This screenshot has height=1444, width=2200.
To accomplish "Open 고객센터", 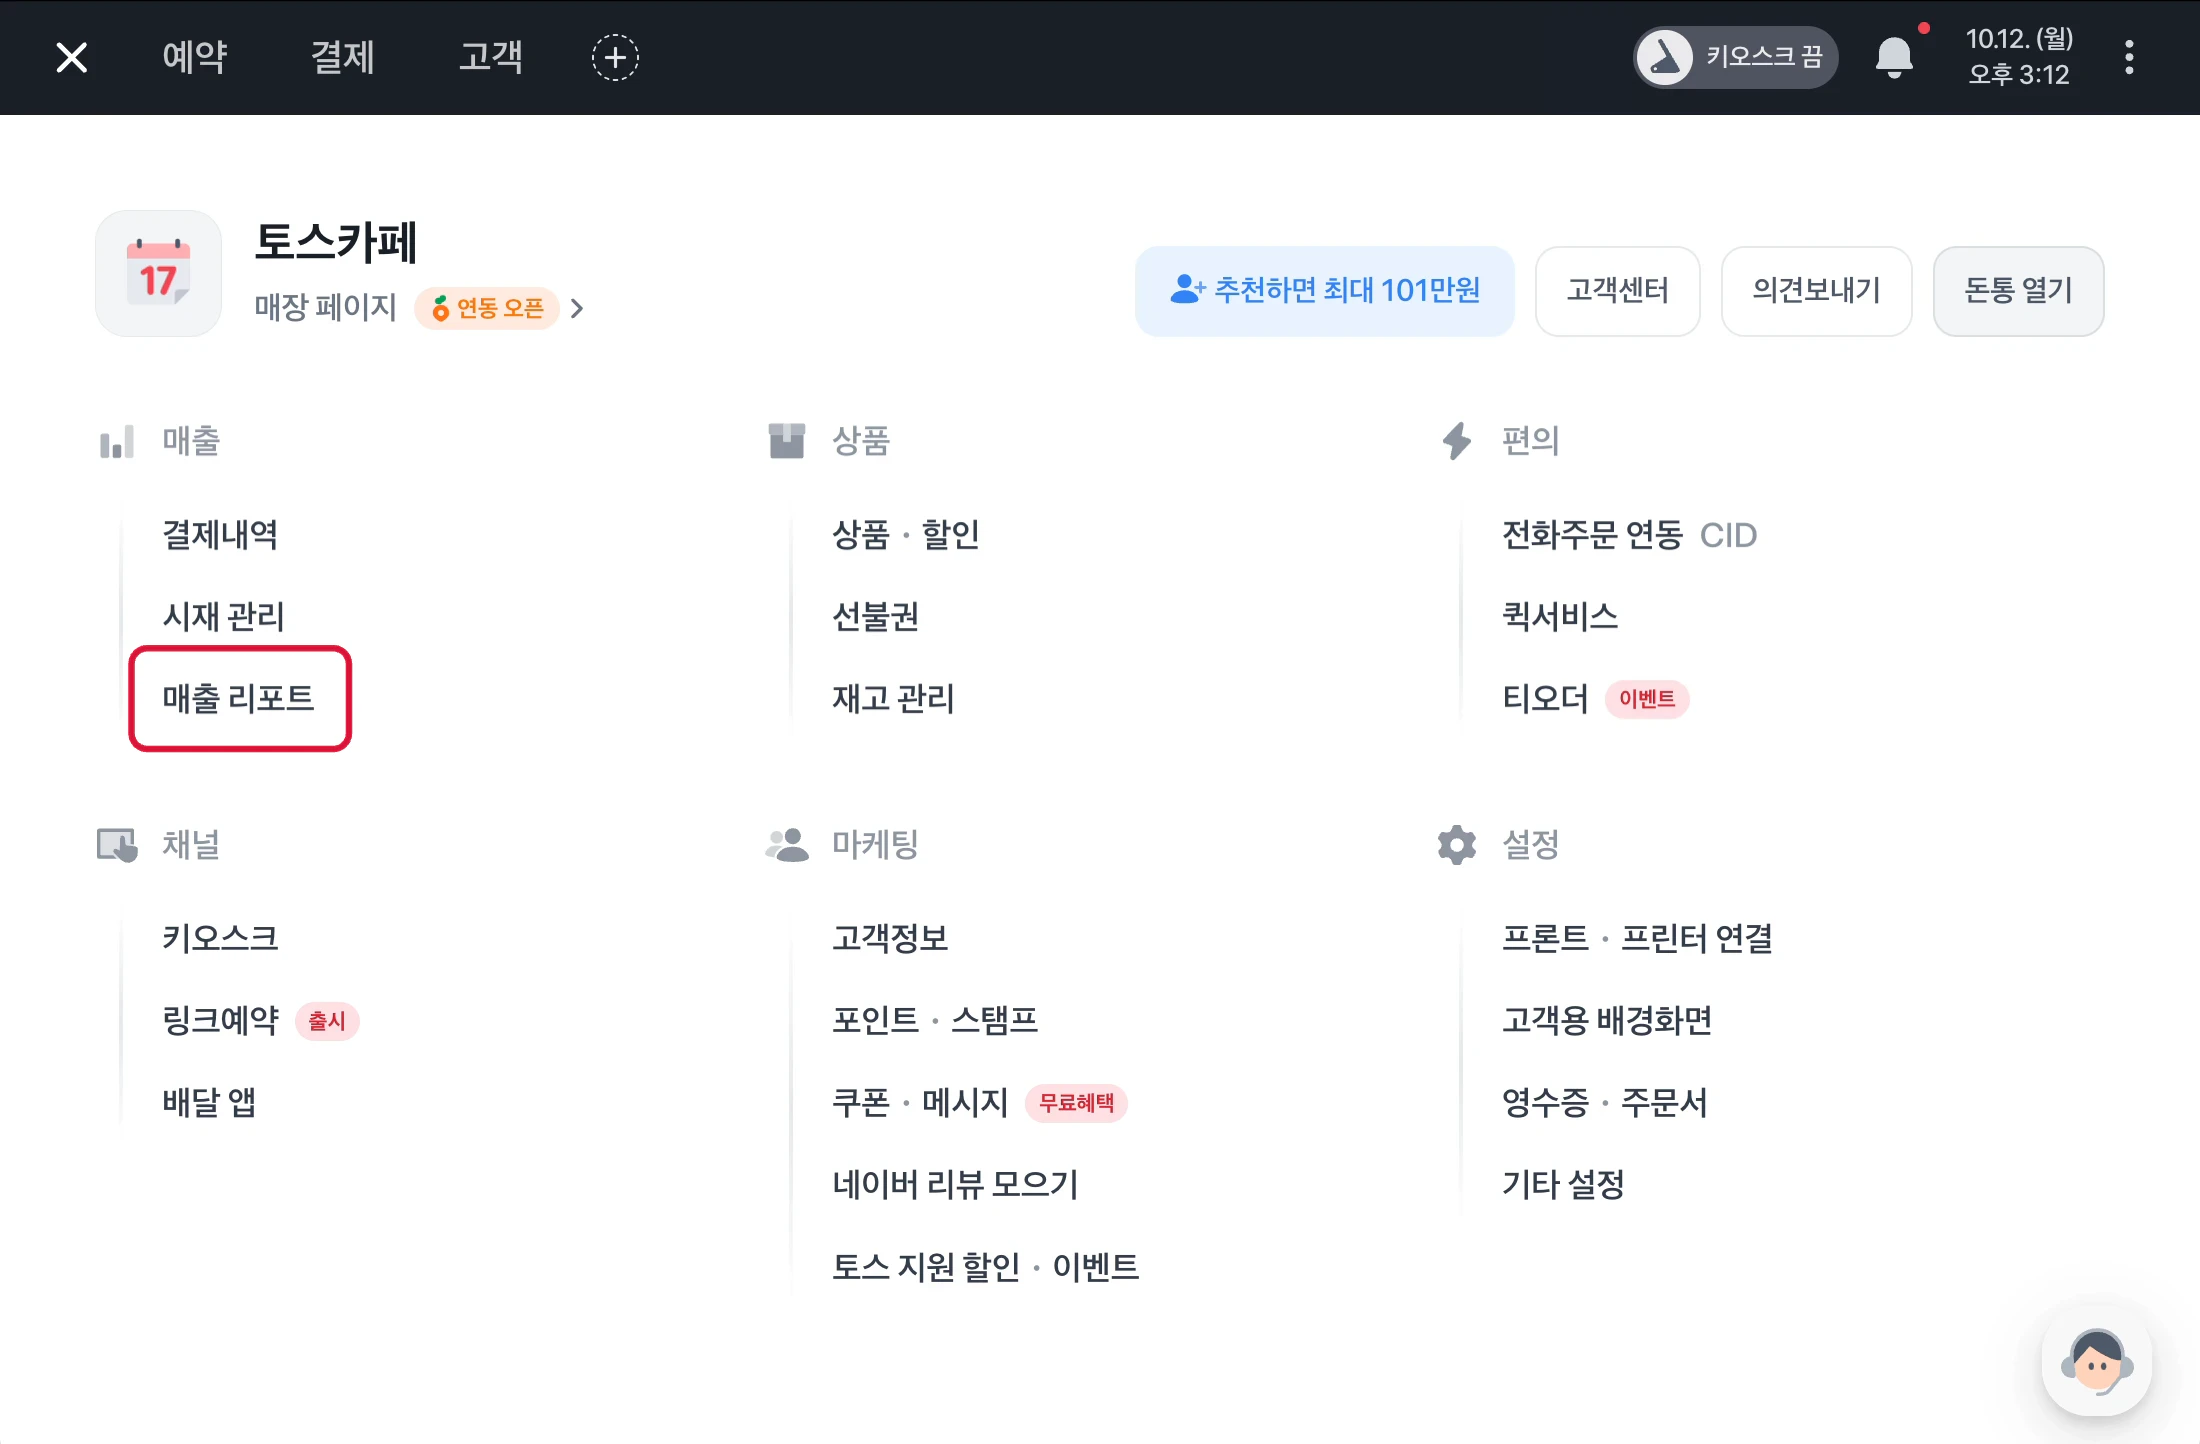I will (1617, 291).
